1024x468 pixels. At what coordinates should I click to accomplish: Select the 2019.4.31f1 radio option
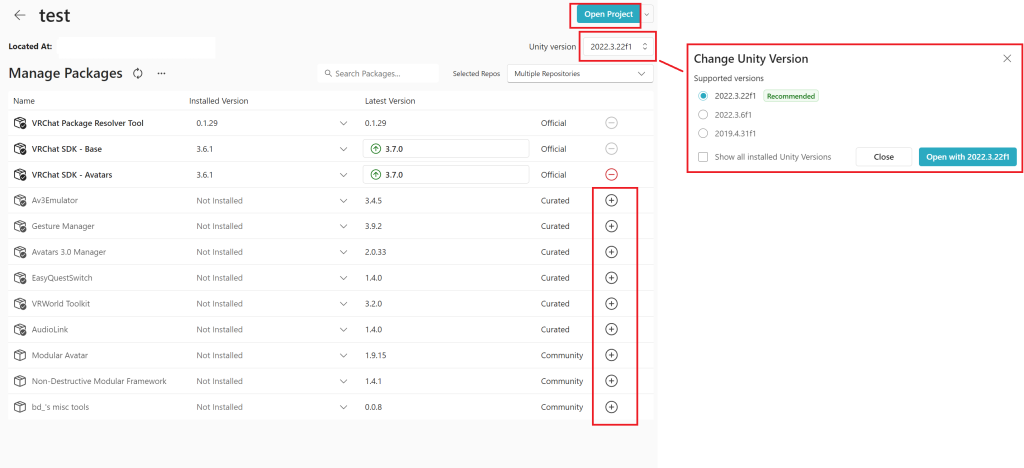(x=703, y=133)
